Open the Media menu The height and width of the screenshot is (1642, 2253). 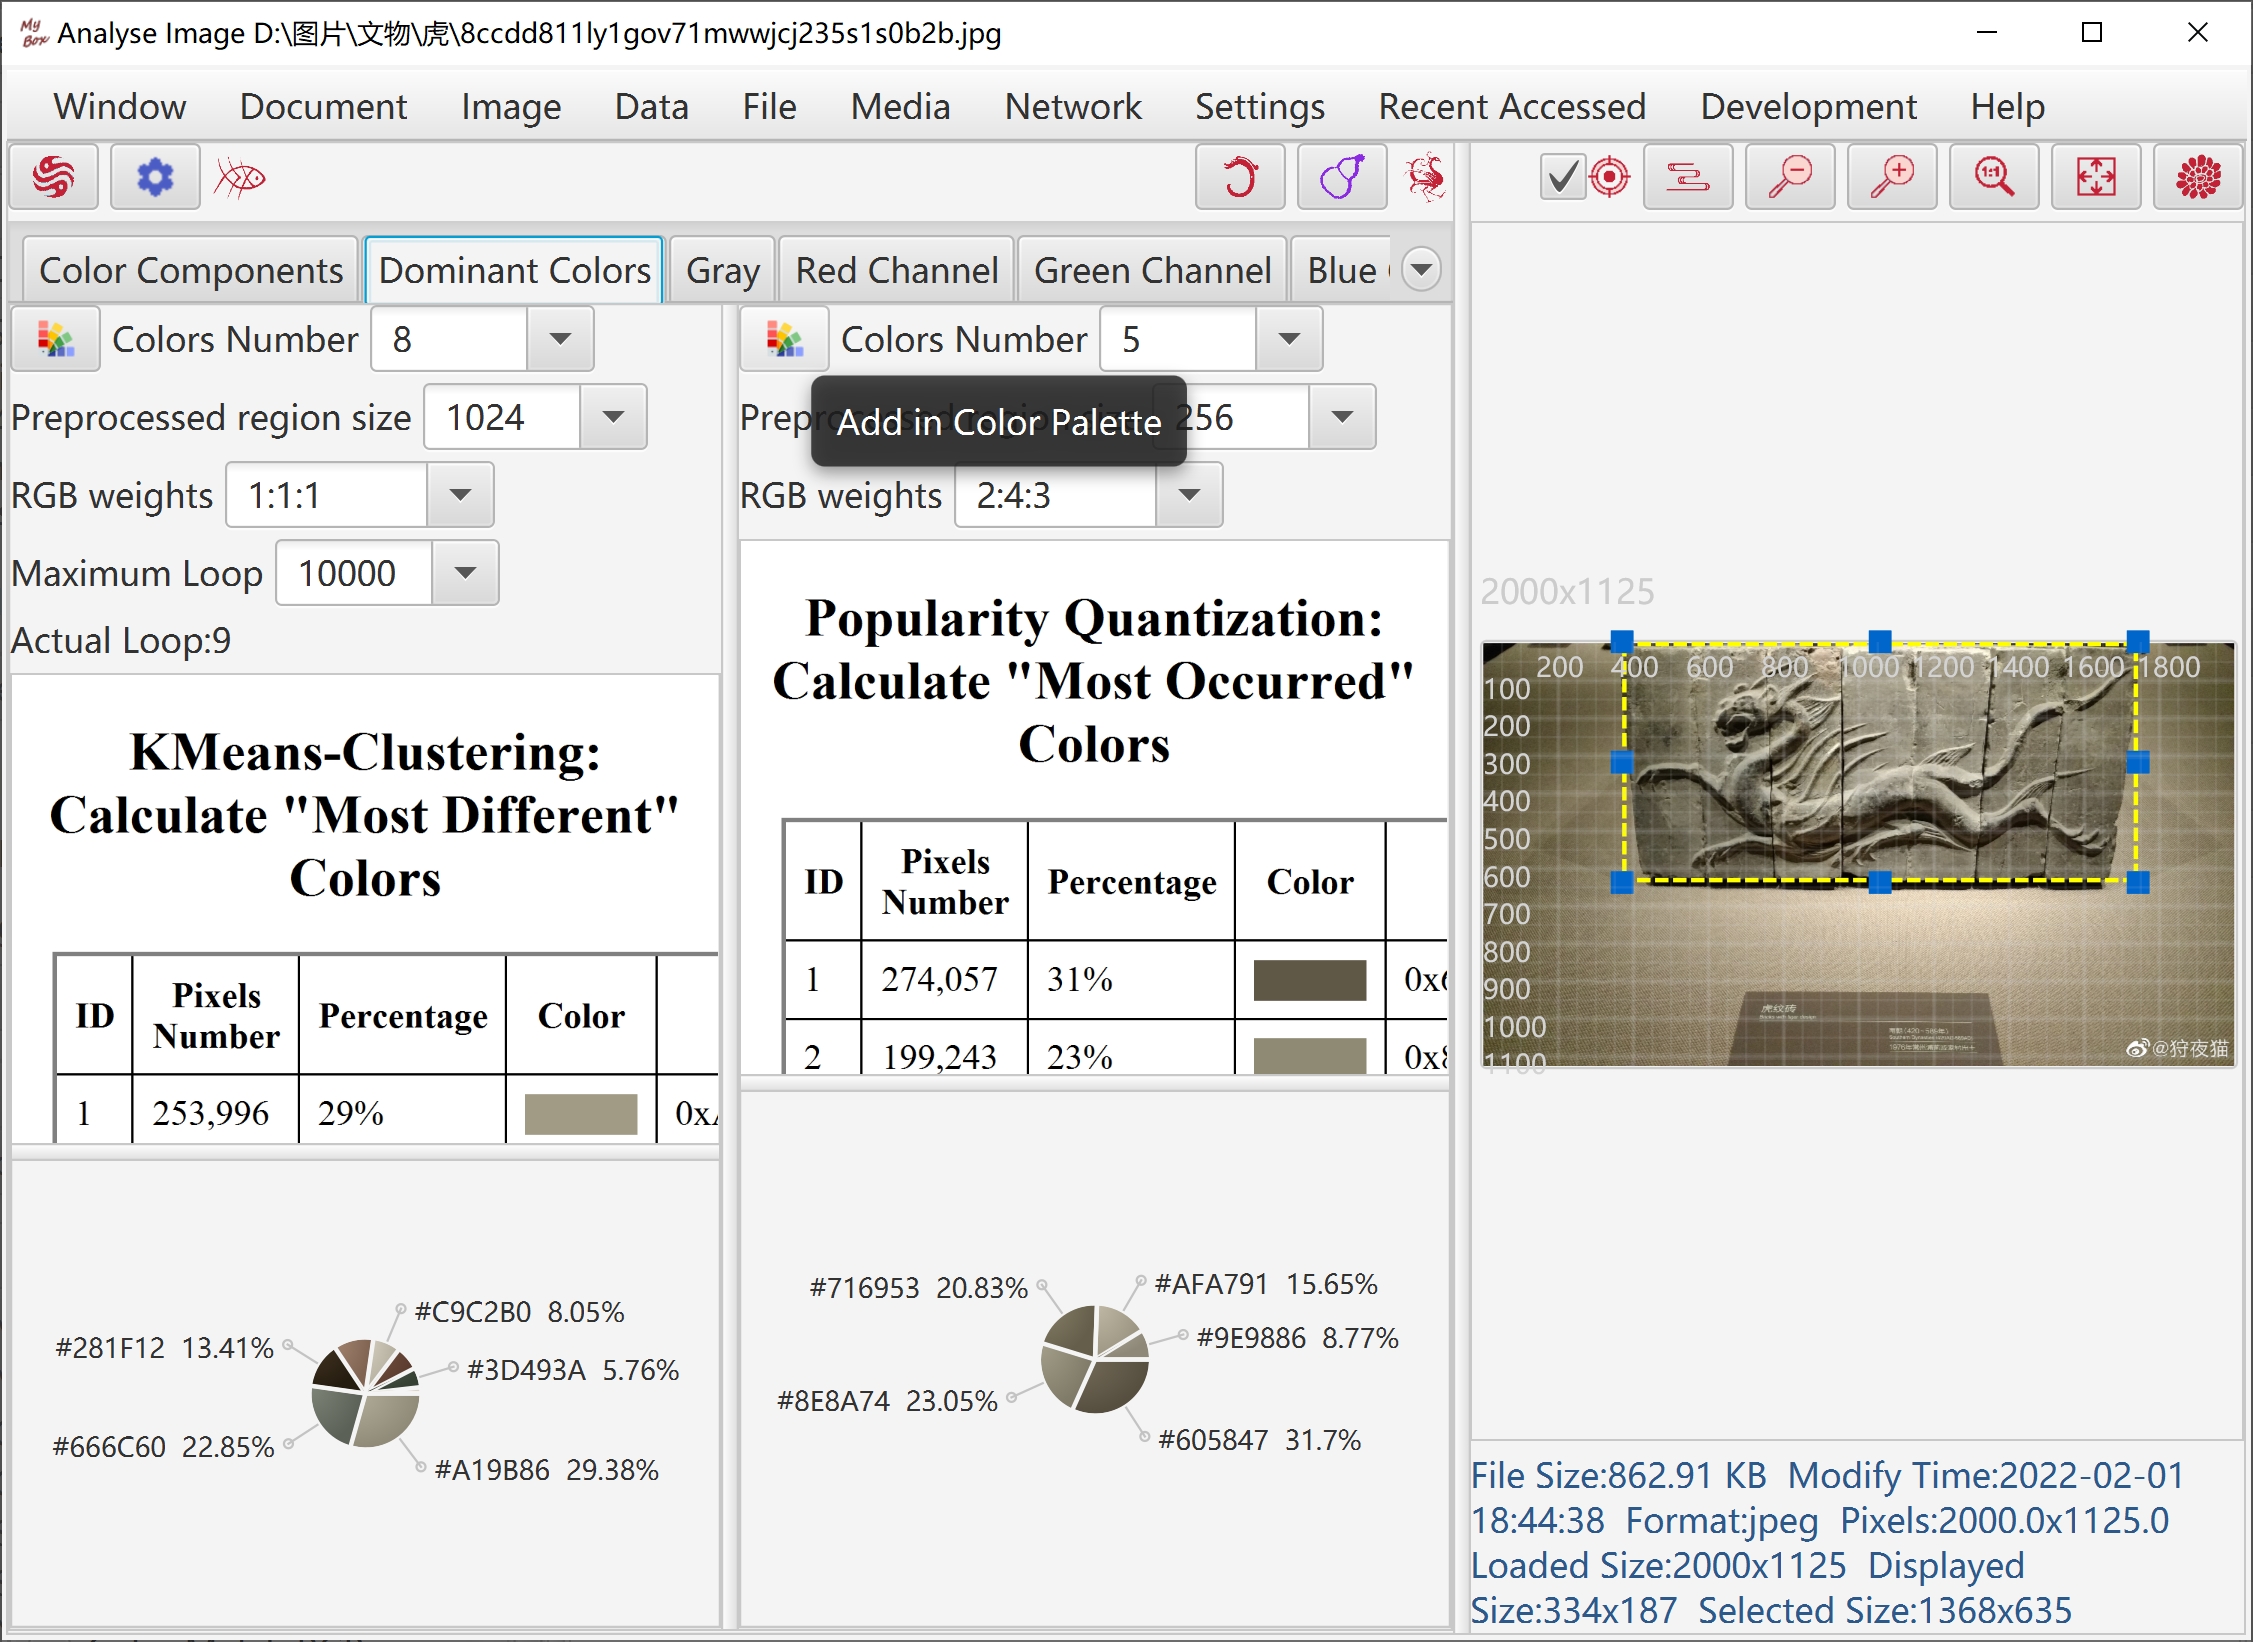pos(900,106)
